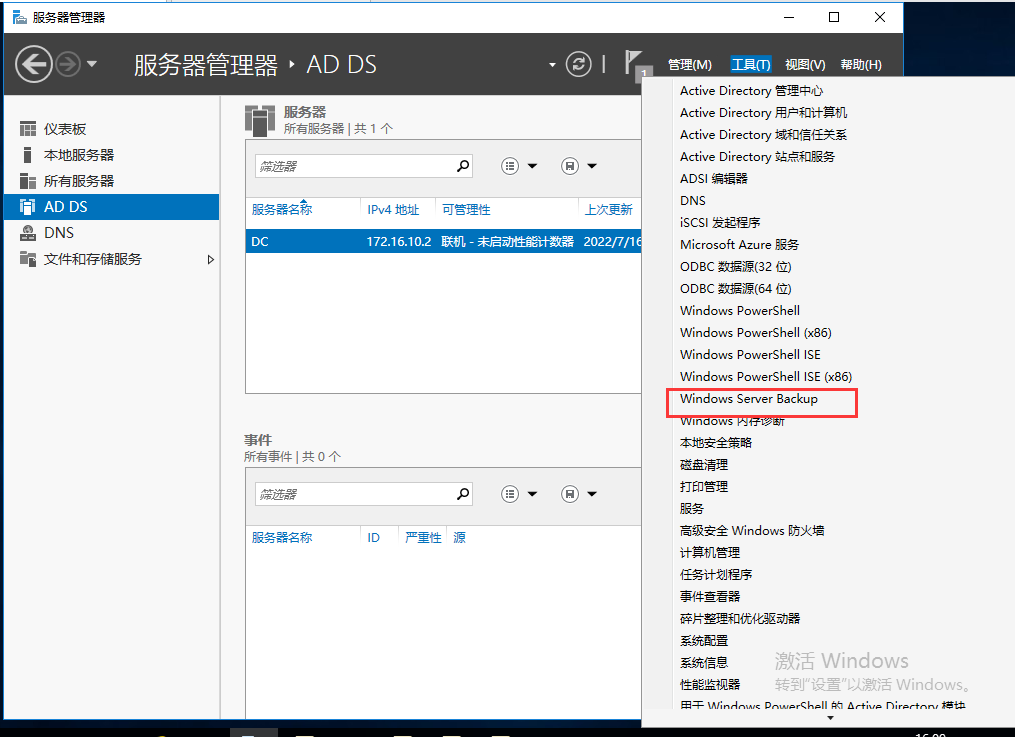The width and height of the screenshot is (1015, 737).
Task: Open the 工具(T) menu
Action: click(751, 65)
